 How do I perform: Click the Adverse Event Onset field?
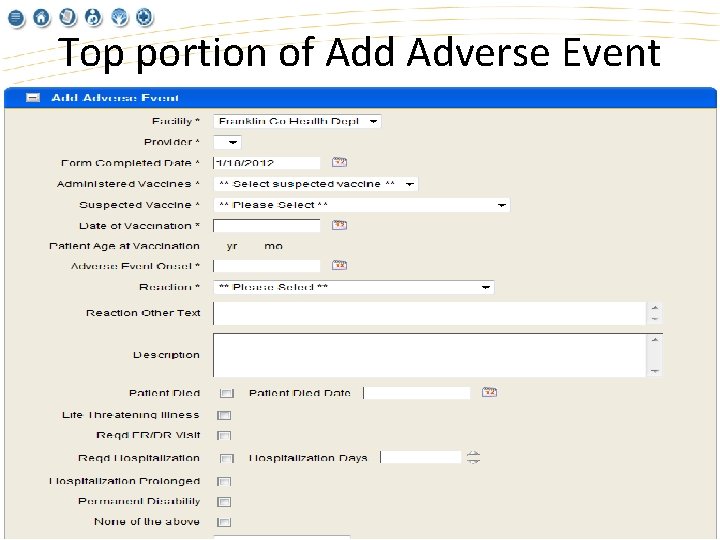coord(267,266)
